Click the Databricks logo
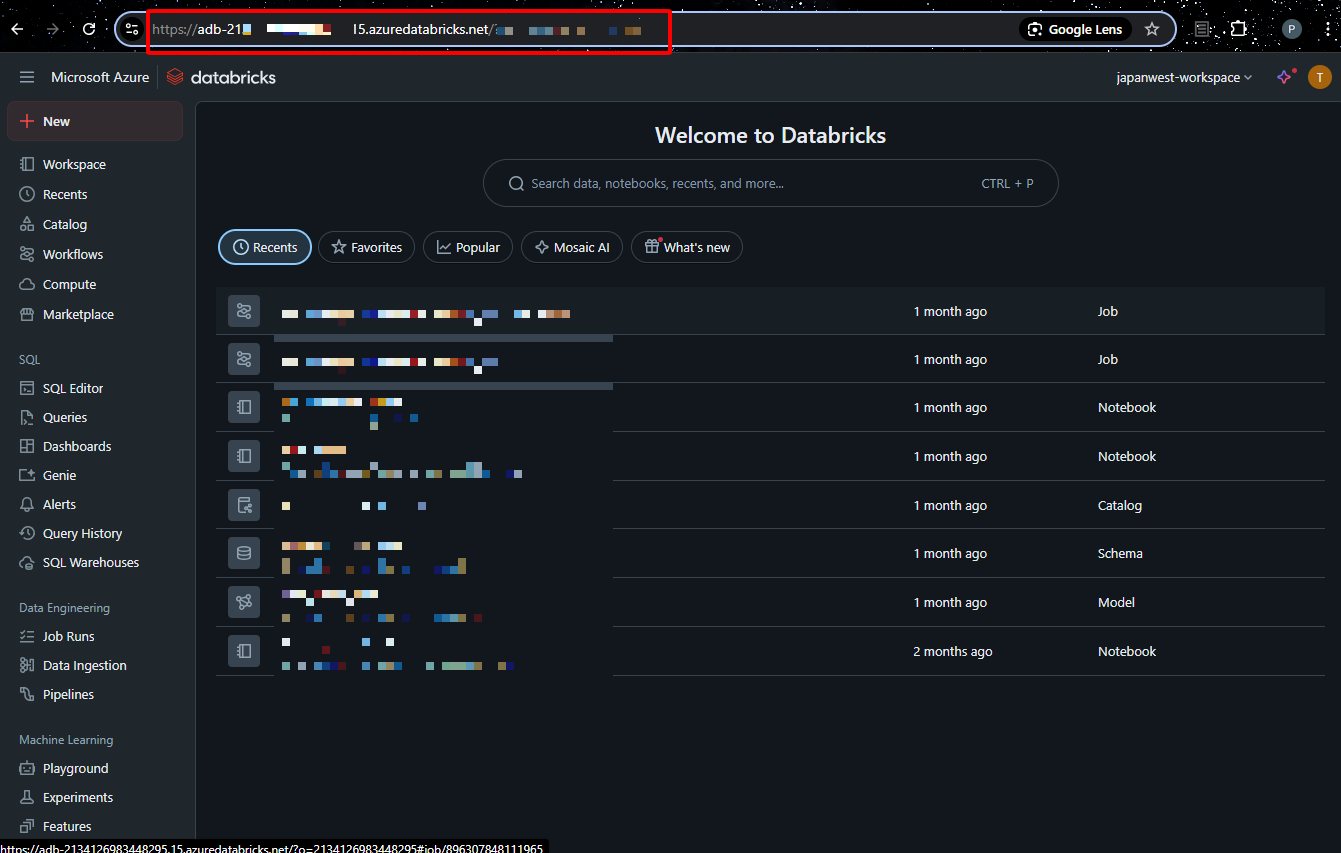Viewport: 1341px width, 853px height. 221,77
